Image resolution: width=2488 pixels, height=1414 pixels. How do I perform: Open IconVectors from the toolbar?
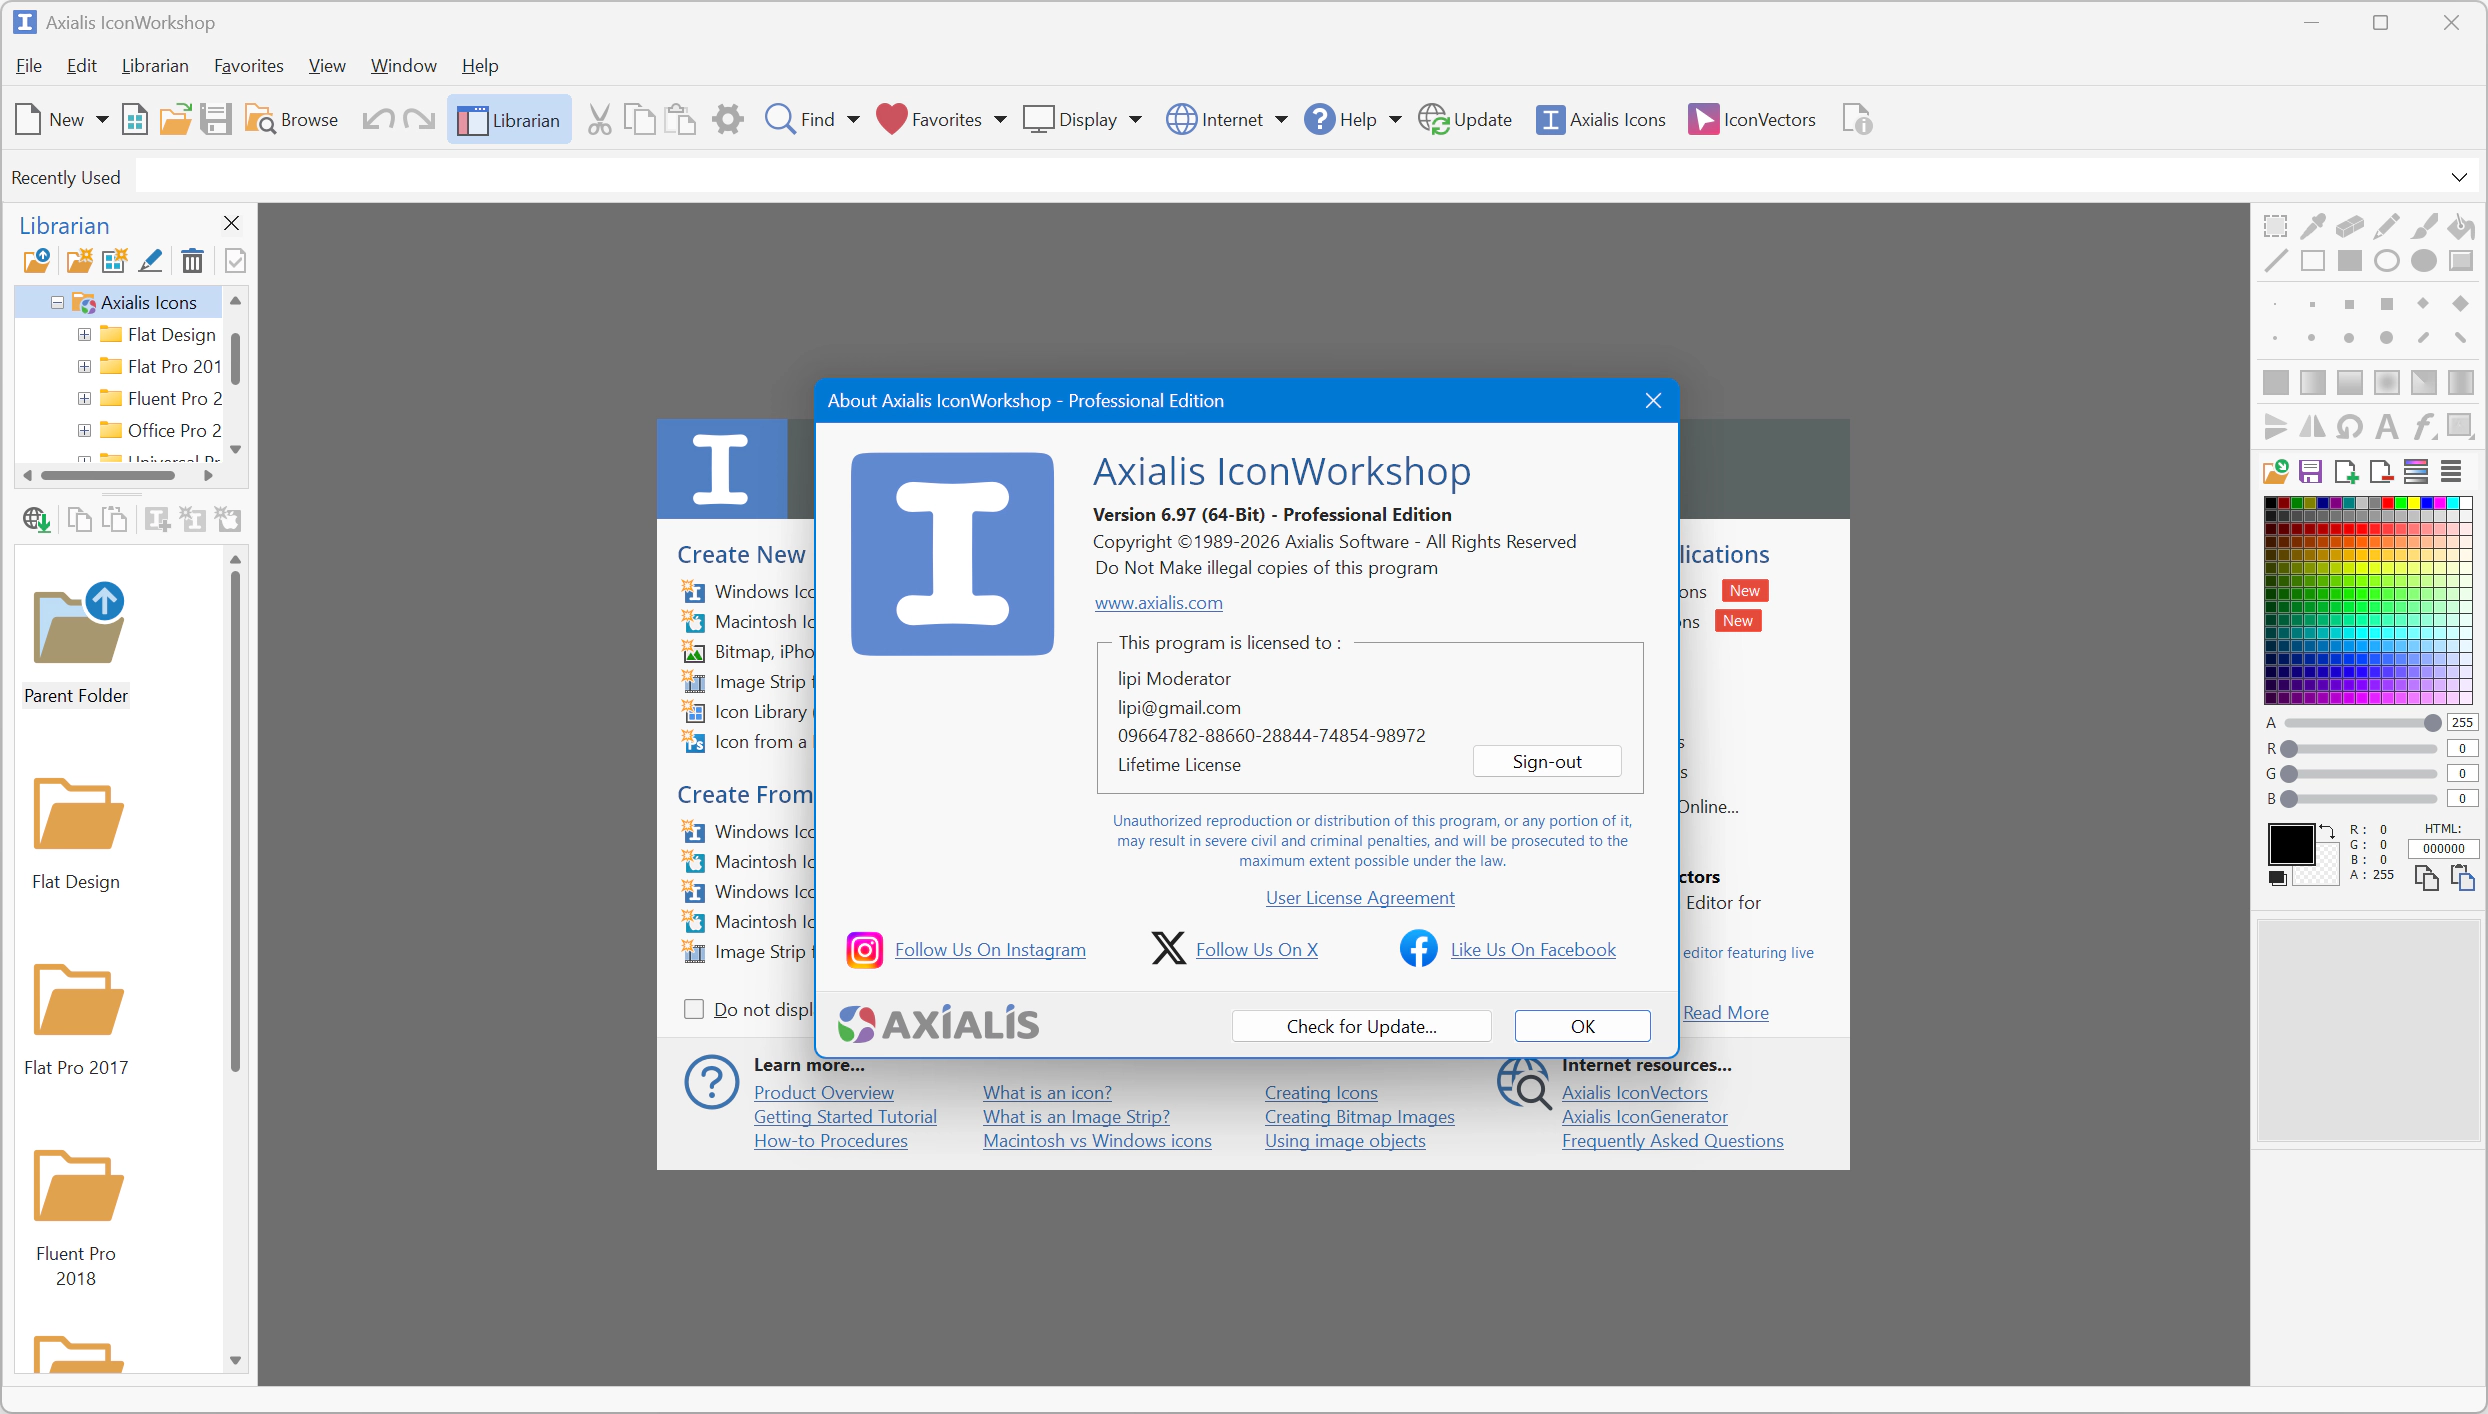click(x=1752, y=120)
